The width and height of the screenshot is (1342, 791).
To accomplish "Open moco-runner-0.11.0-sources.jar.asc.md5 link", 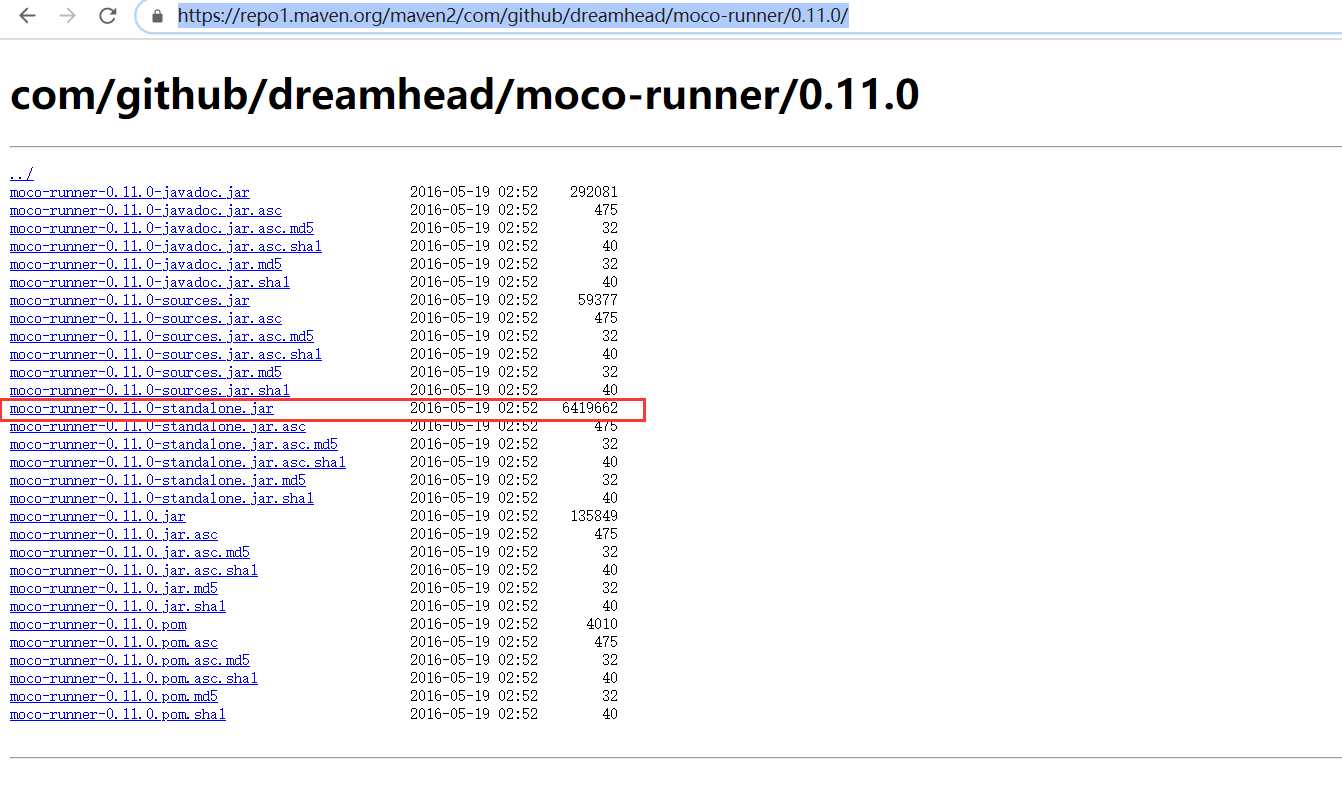I will click(x=162, y=336).
